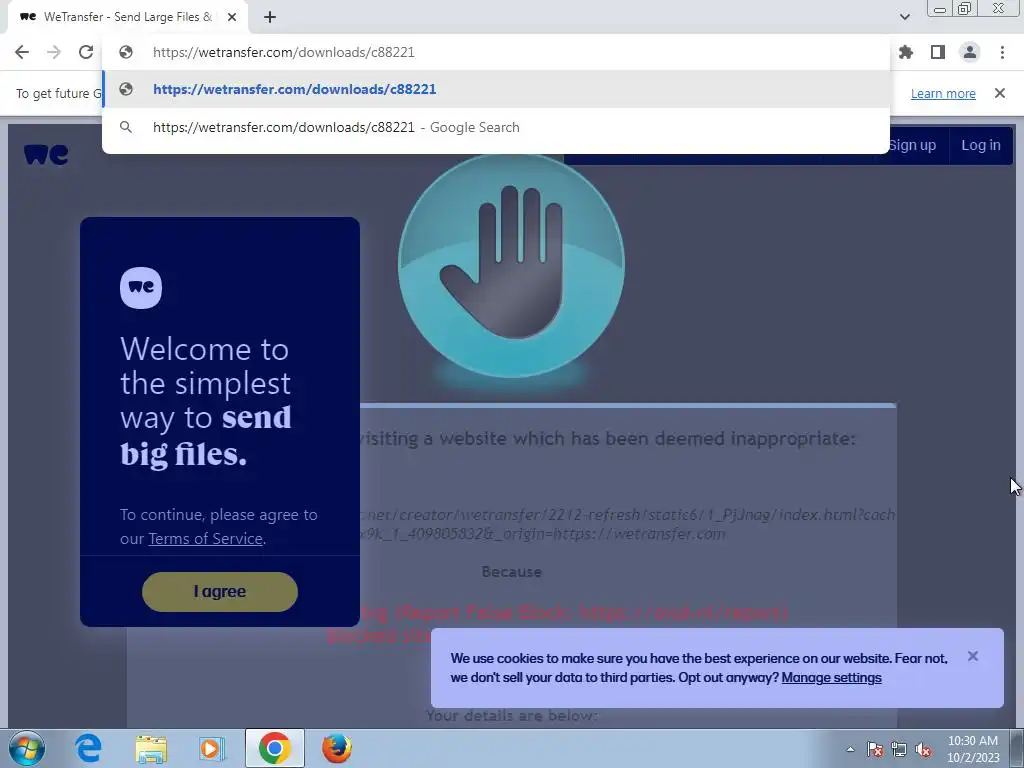Dismiss the info bar with its X button
Screen dimensions: 1024x768
point(1000,93)
